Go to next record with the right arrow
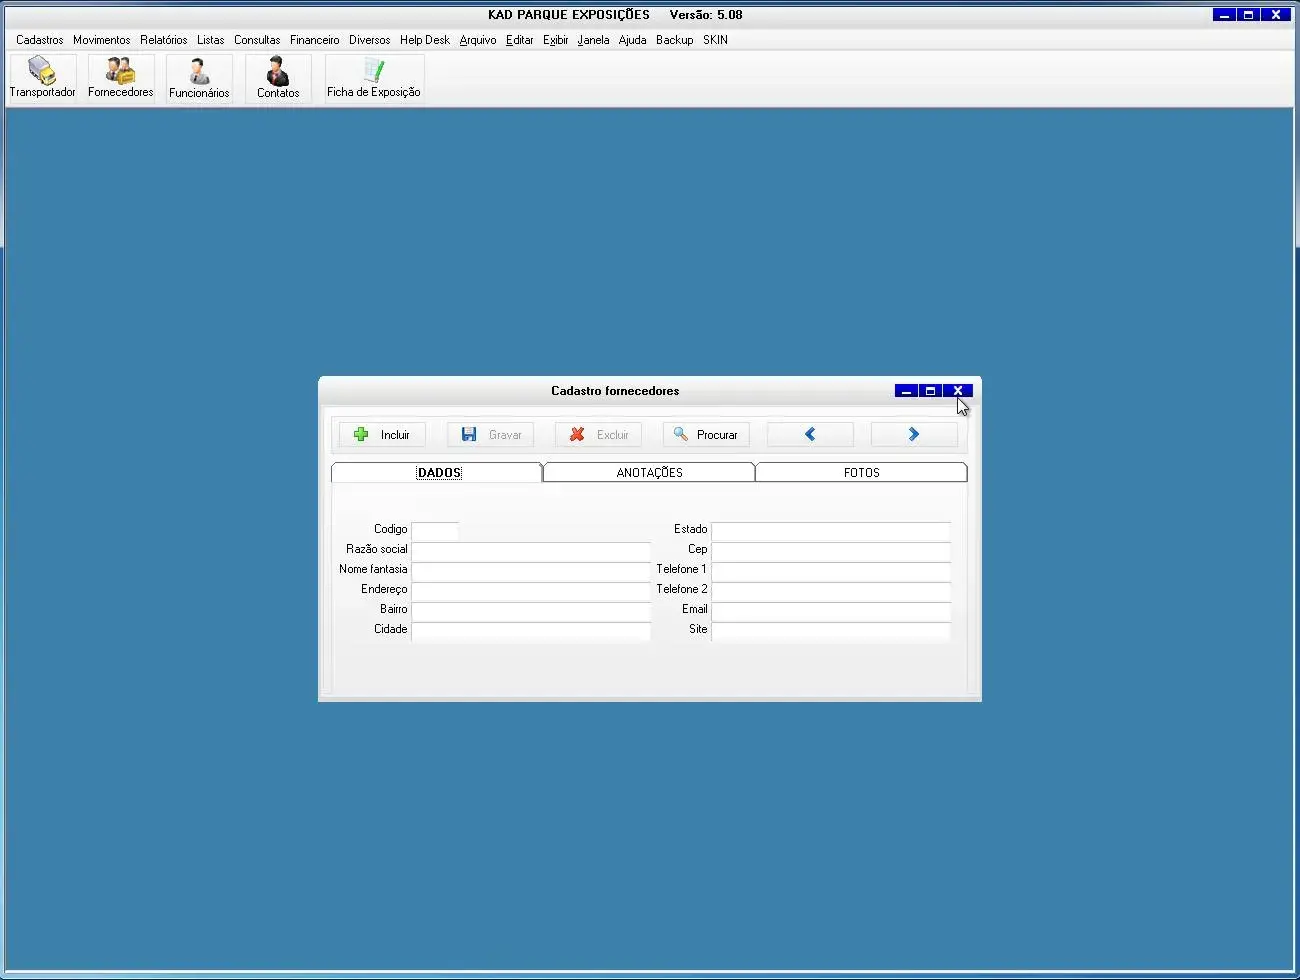The width and height of the screenshot is (1300, 980). pyautogui.click(x=914, y=435)
